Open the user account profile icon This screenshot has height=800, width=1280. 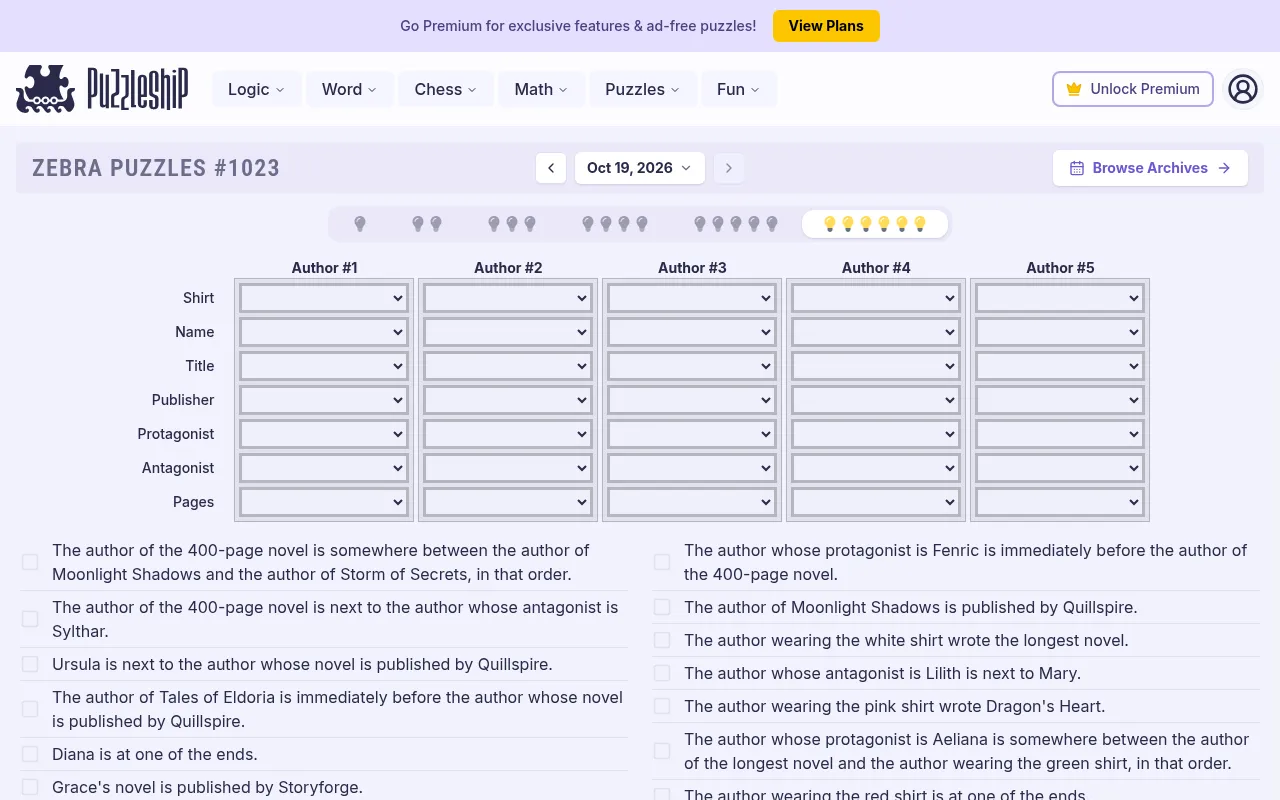pyautogui.click(x=1242, y=89)
